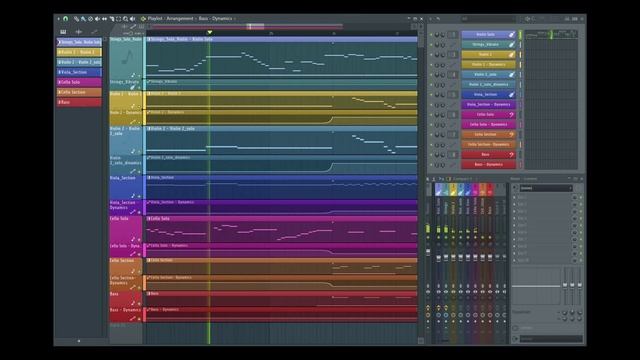The width and height of the screenshot is (640, 360).
Task: Select Viola_Section pattern in the picker list
Action: [79, 72]
